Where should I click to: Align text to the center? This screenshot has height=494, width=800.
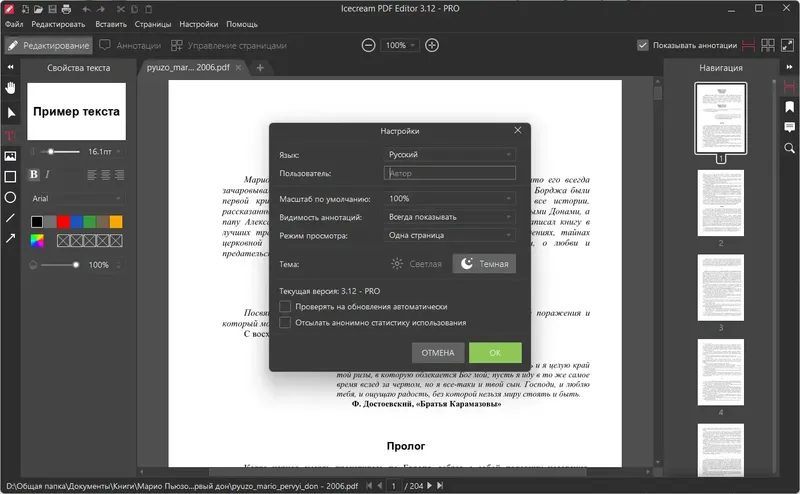coord(106,175)
